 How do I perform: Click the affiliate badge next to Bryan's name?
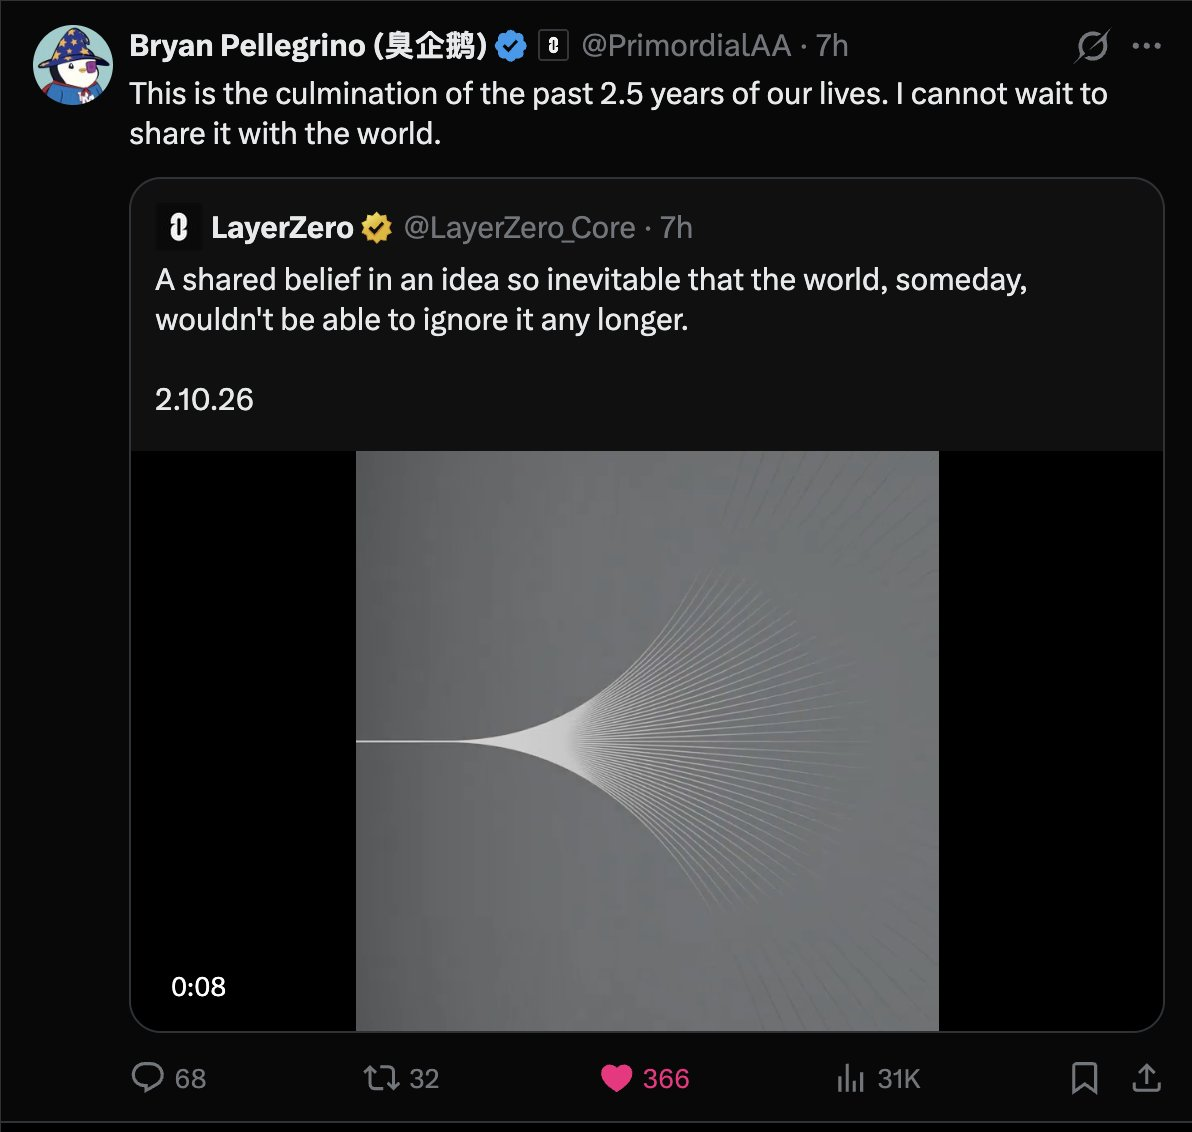(549, 45)
